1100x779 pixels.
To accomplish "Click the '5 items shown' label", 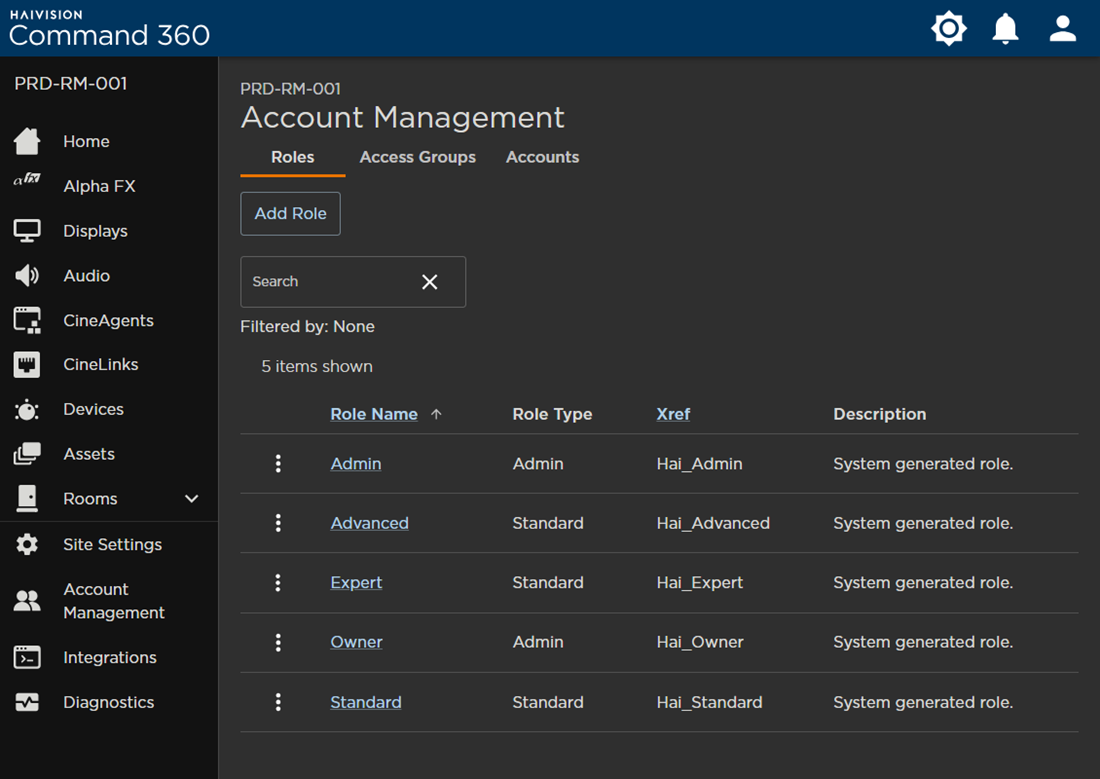I will click(x=317, y=366).
